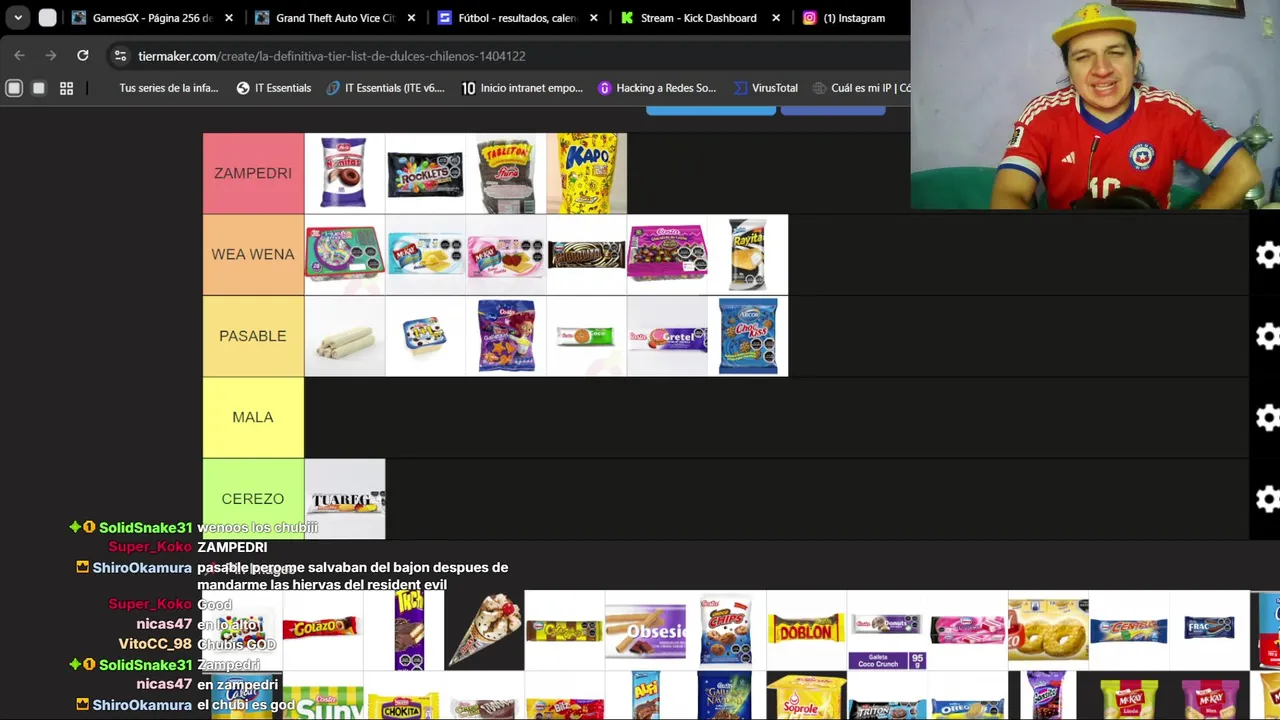Select the Oreo item in bottom row
Viewport: 1280px width, 720px height.
[x=967, y=696]
